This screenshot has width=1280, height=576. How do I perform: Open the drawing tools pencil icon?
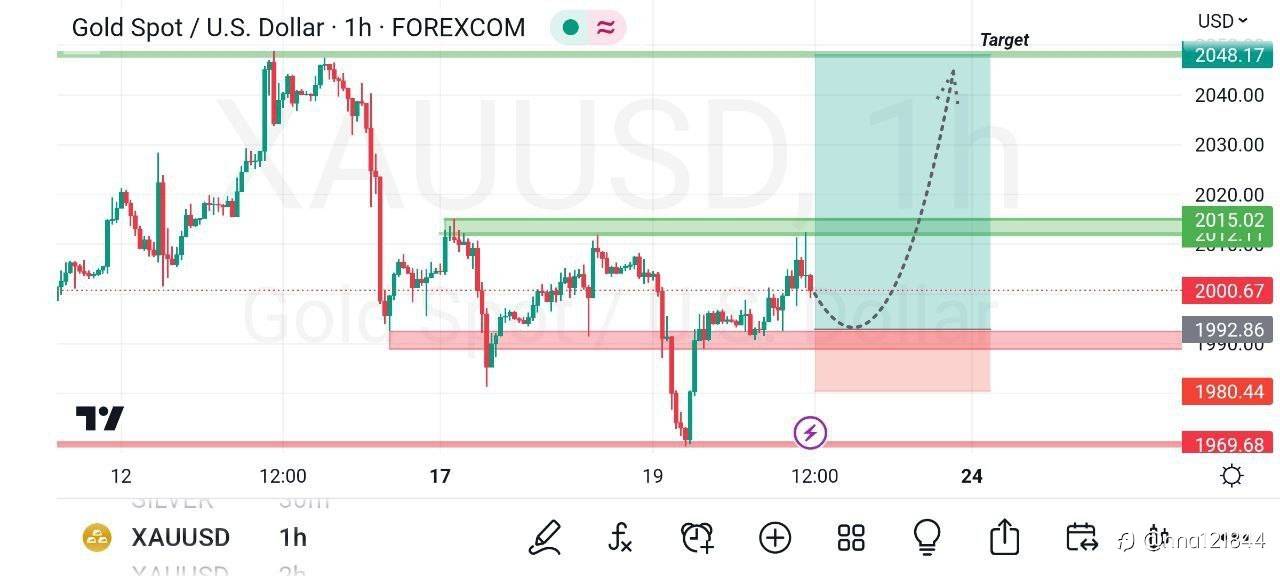coord(546,538)
